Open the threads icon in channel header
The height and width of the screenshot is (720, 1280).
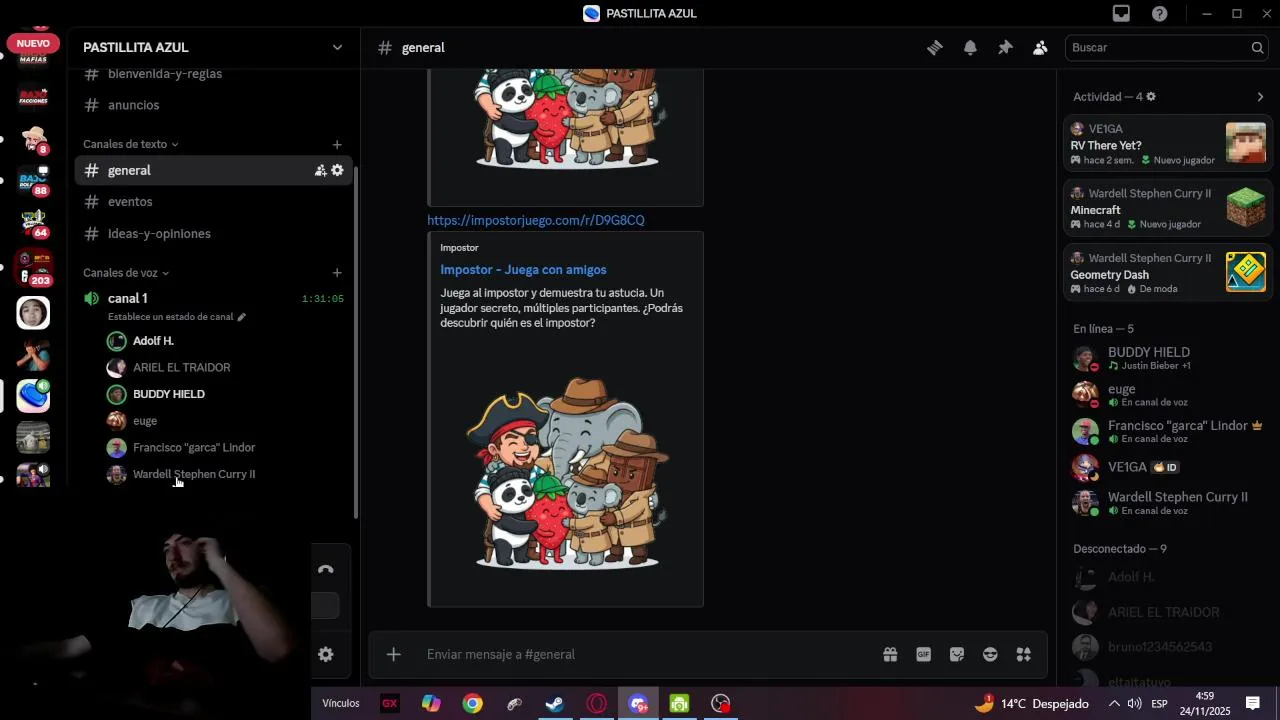[935, 47]
